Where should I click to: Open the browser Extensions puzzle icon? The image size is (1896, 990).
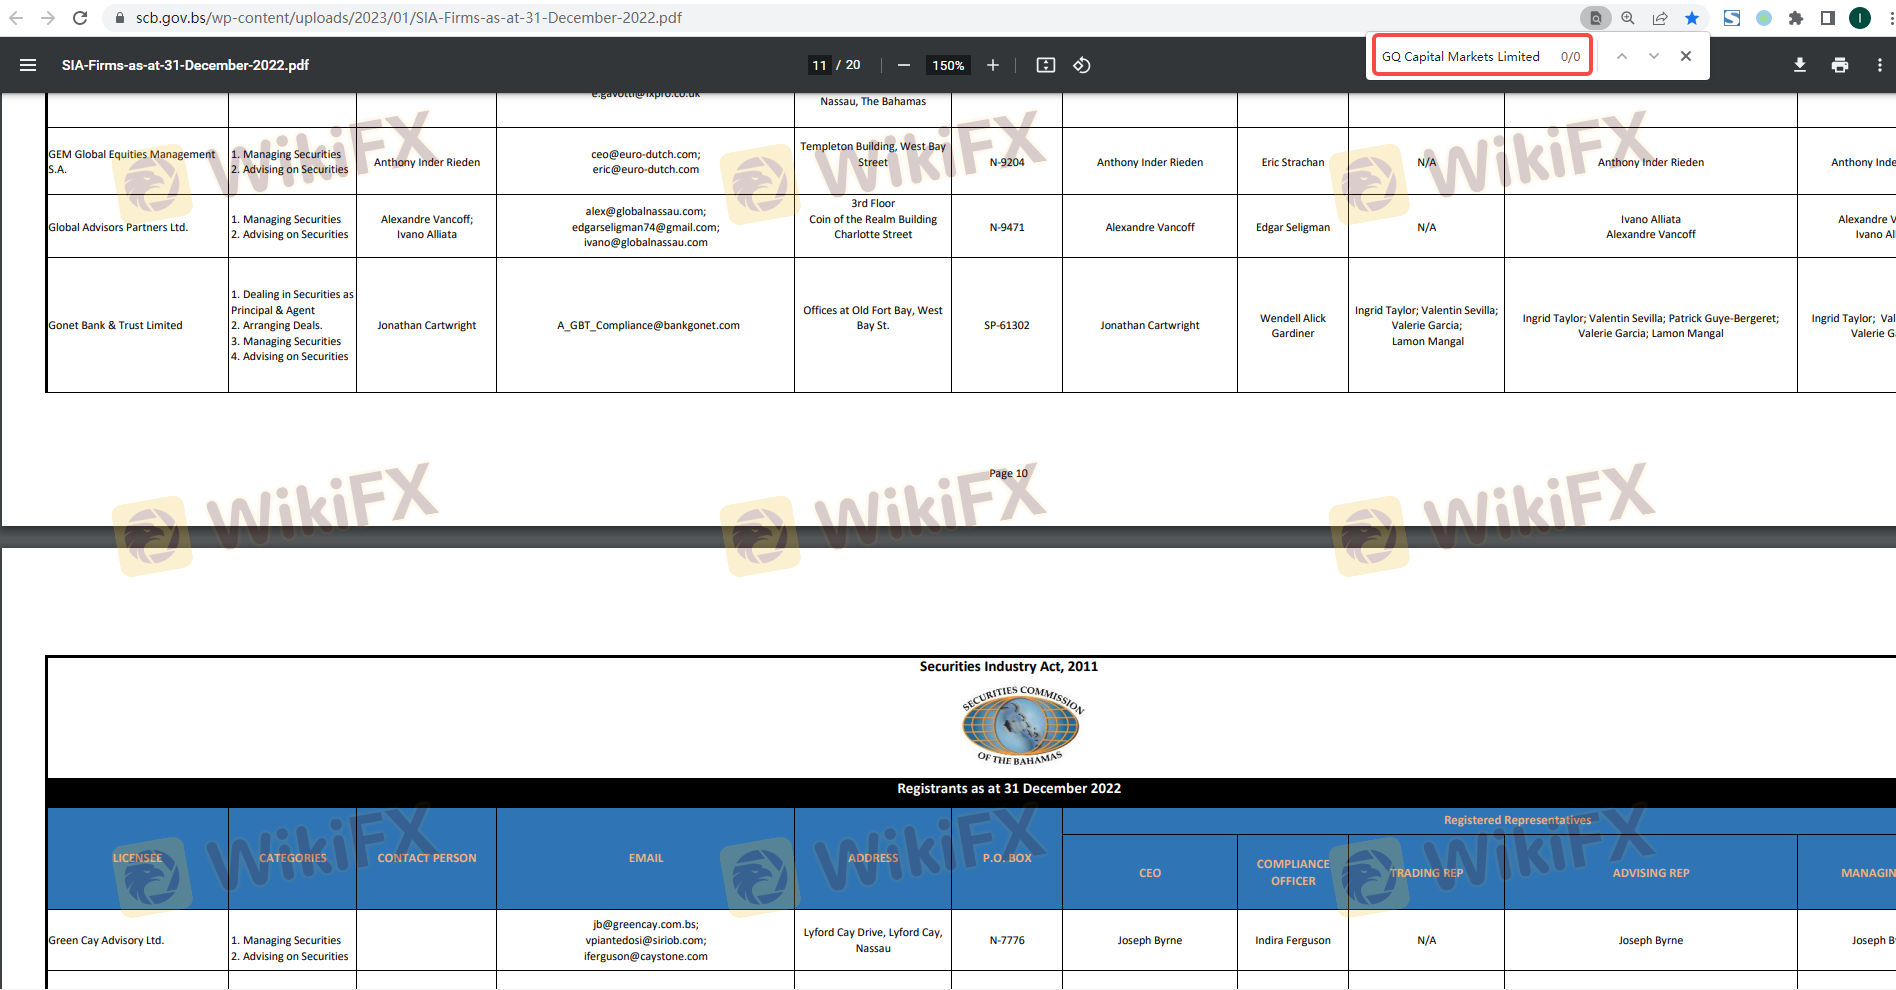click(1796, 18)
